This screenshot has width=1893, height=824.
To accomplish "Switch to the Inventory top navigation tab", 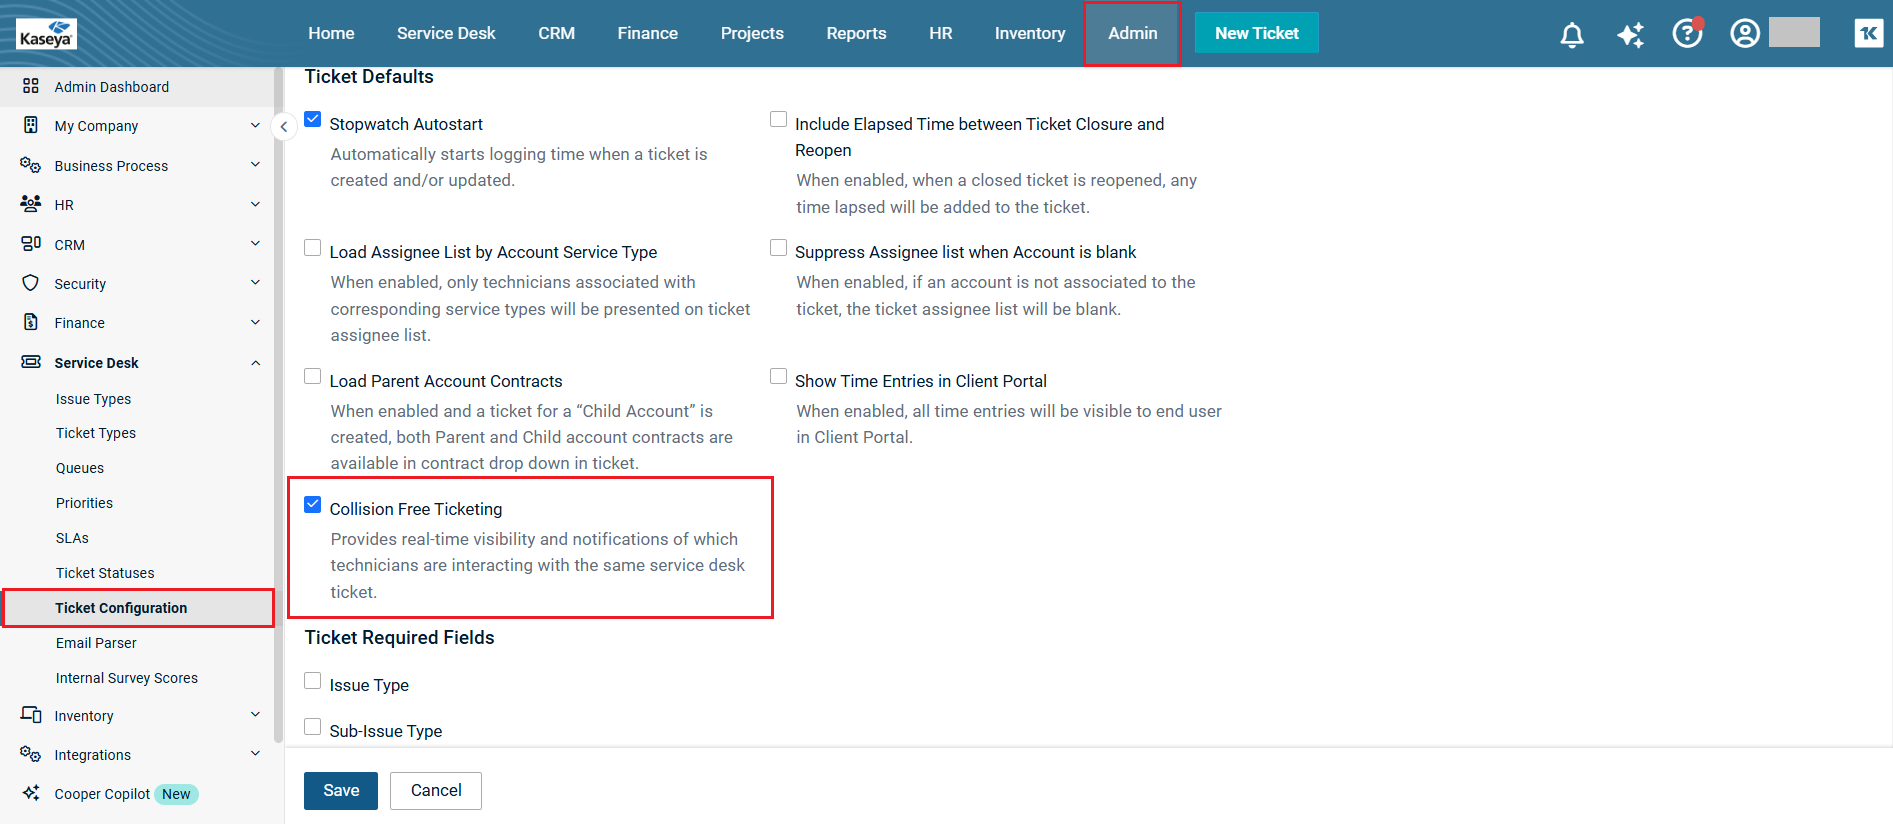I will click(x=1029, y=33).
